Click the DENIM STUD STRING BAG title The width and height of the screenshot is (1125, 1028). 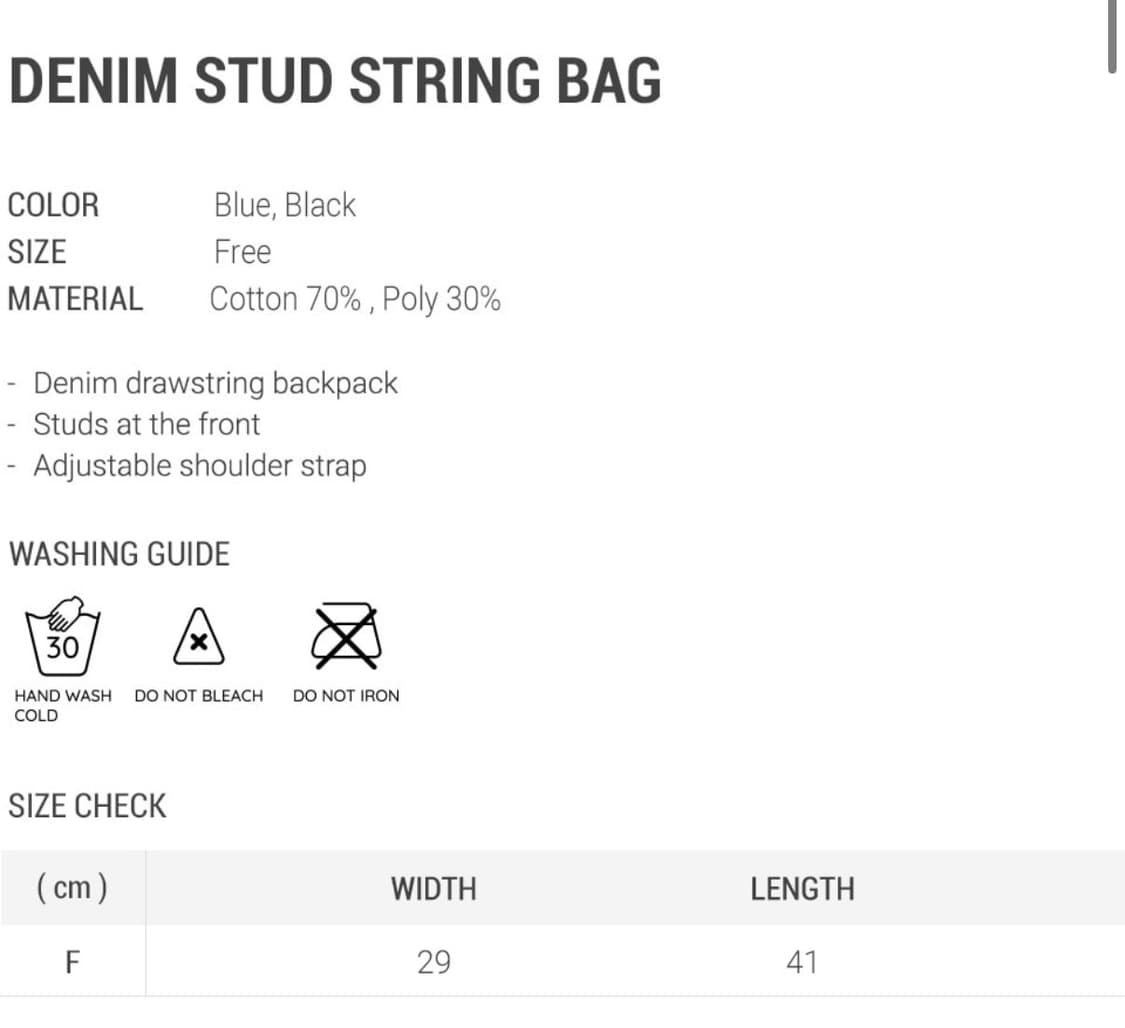click(335, 80)
